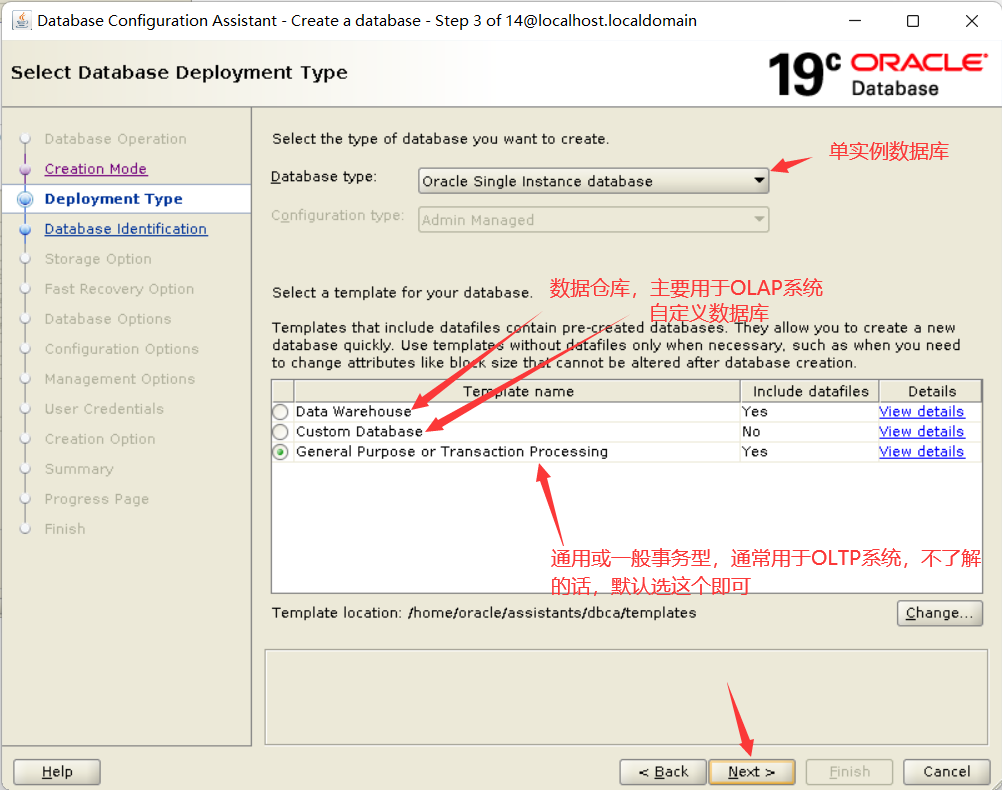Click the empty message area below the template location
Image resolution: width=1002 pixels, height=790 pixels.
point(626,697)
